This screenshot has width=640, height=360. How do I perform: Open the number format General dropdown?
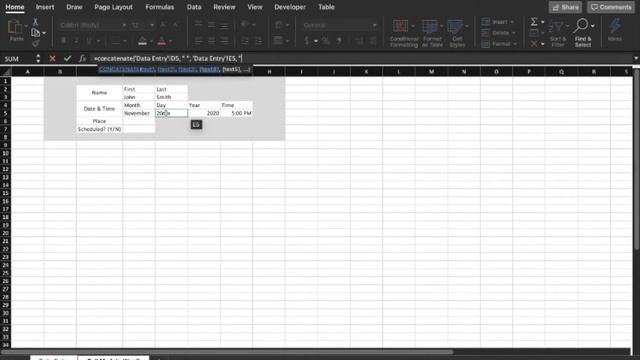374,25
